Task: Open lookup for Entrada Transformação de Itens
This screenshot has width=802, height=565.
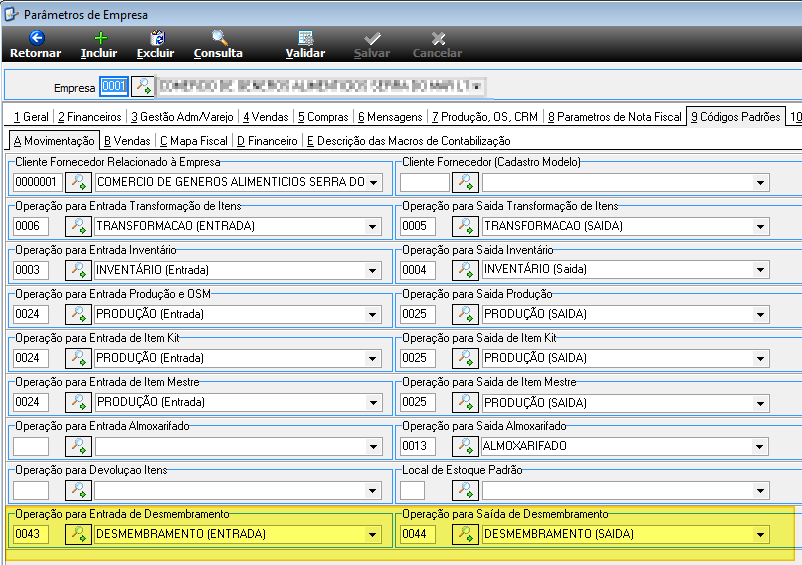Action: [78, 226]
